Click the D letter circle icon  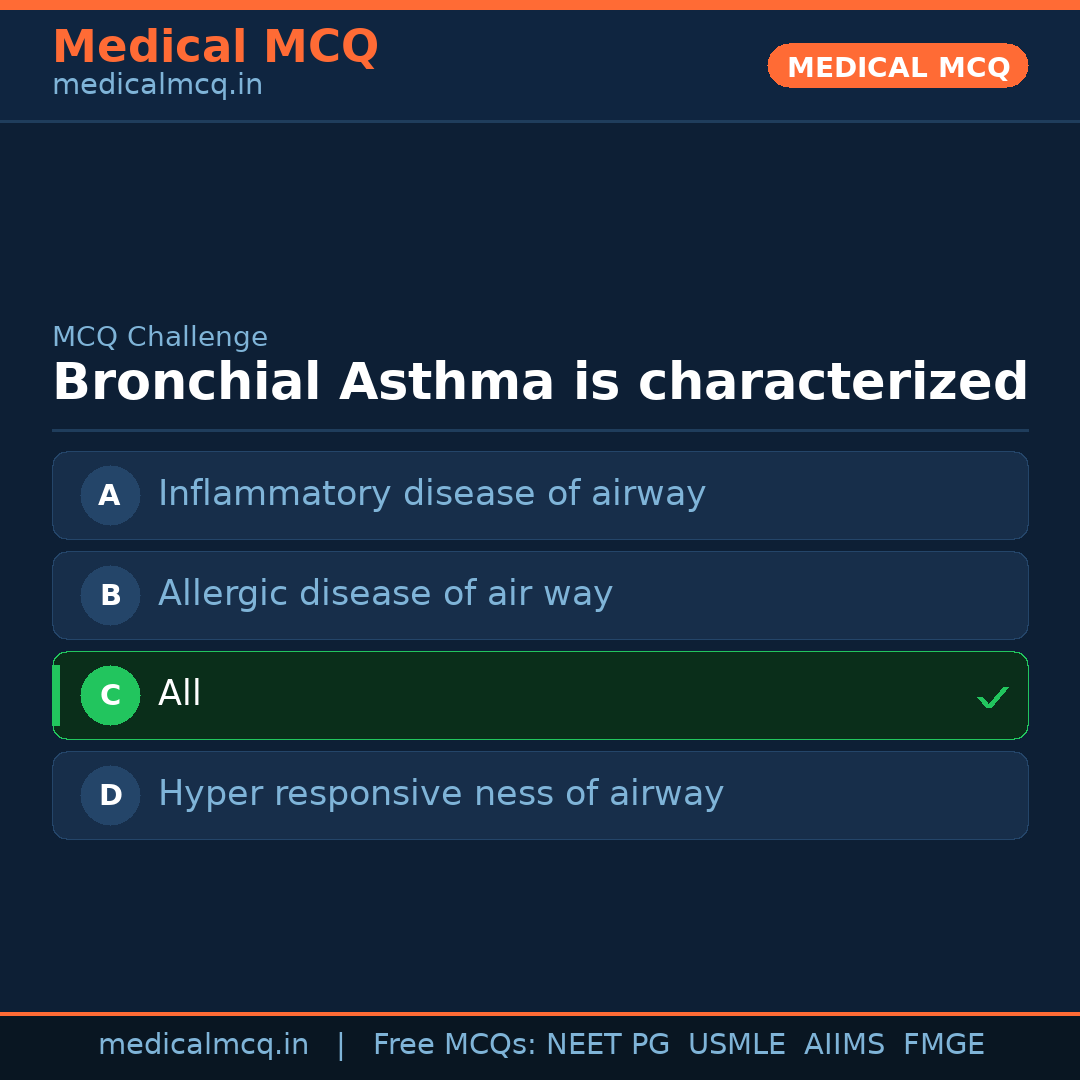click(x=110, y=795)
